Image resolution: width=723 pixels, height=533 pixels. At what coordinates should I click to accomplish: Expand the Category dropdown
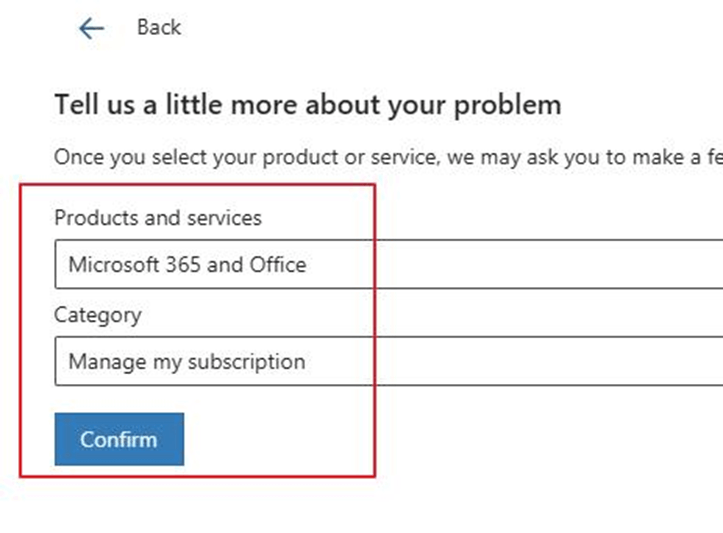point(389,361)
